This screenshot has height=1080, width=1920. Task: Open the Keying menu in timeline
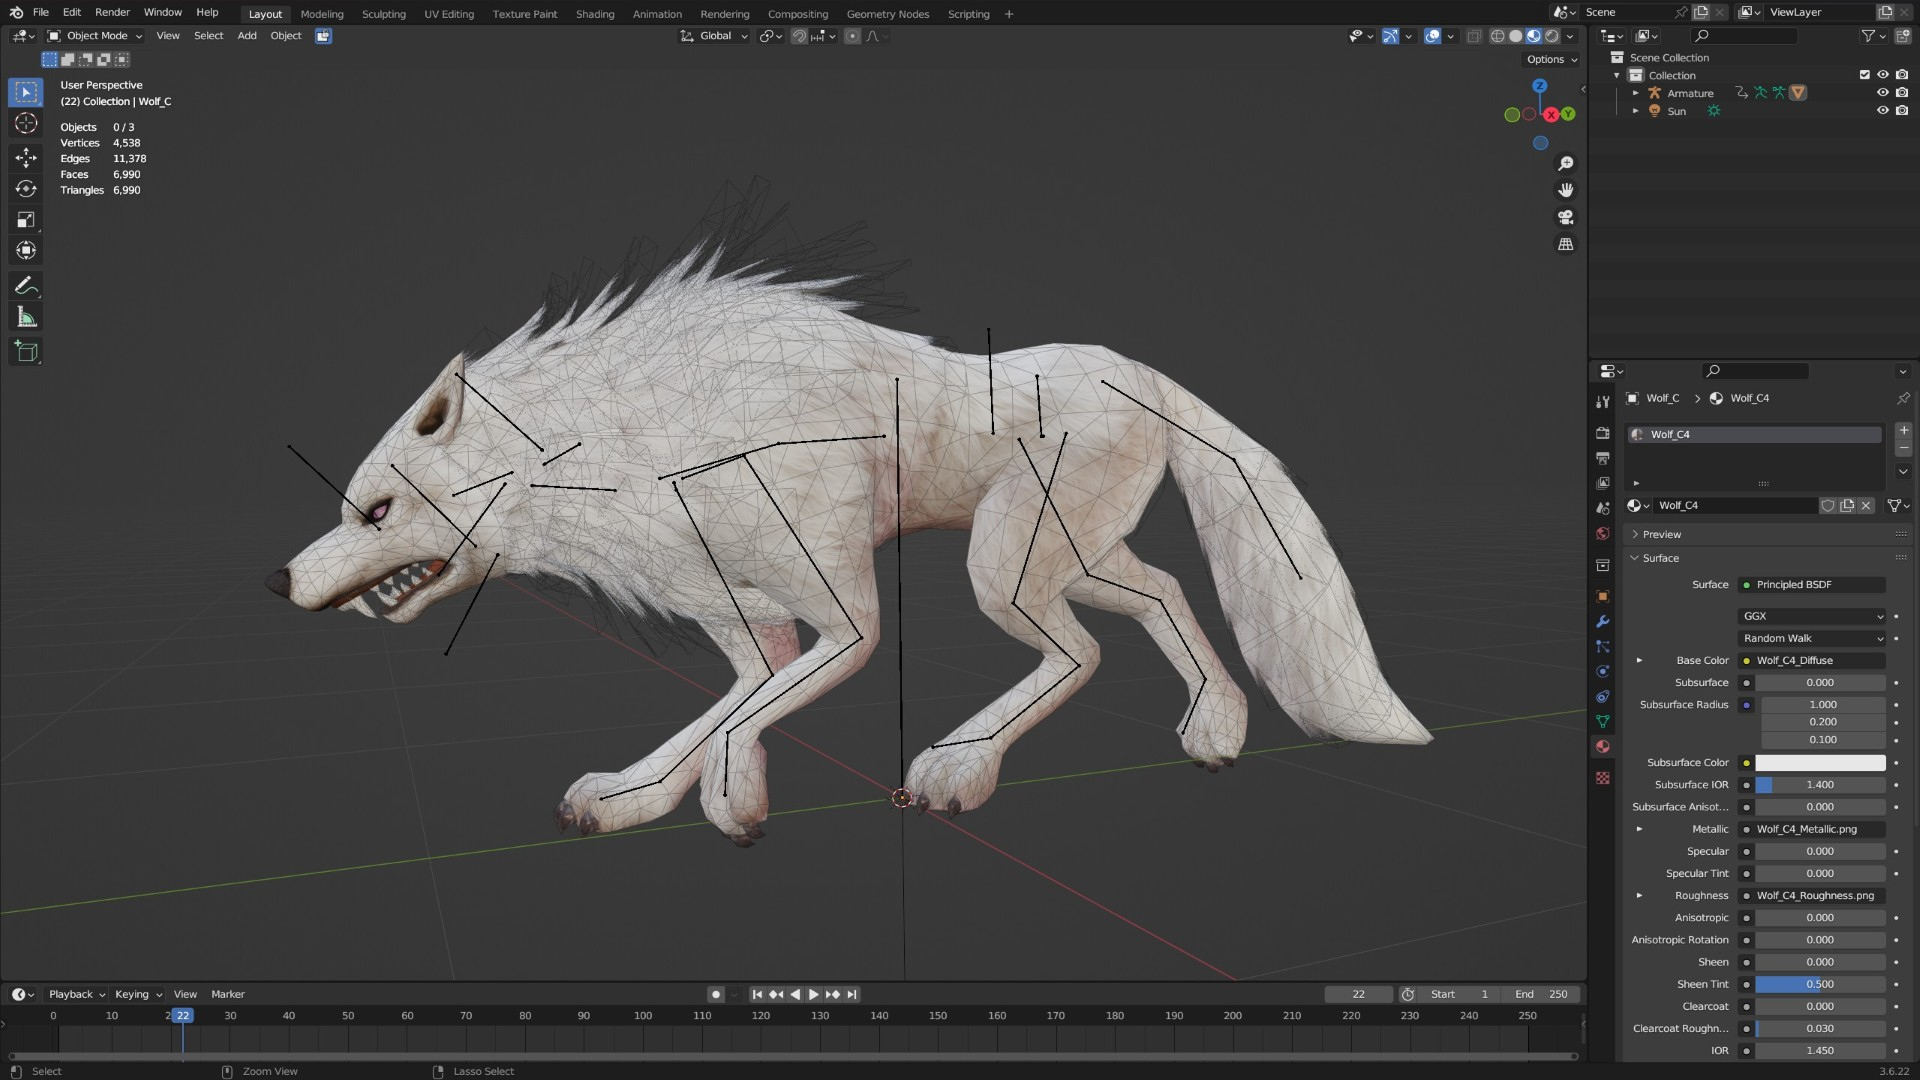pos(138,995)
